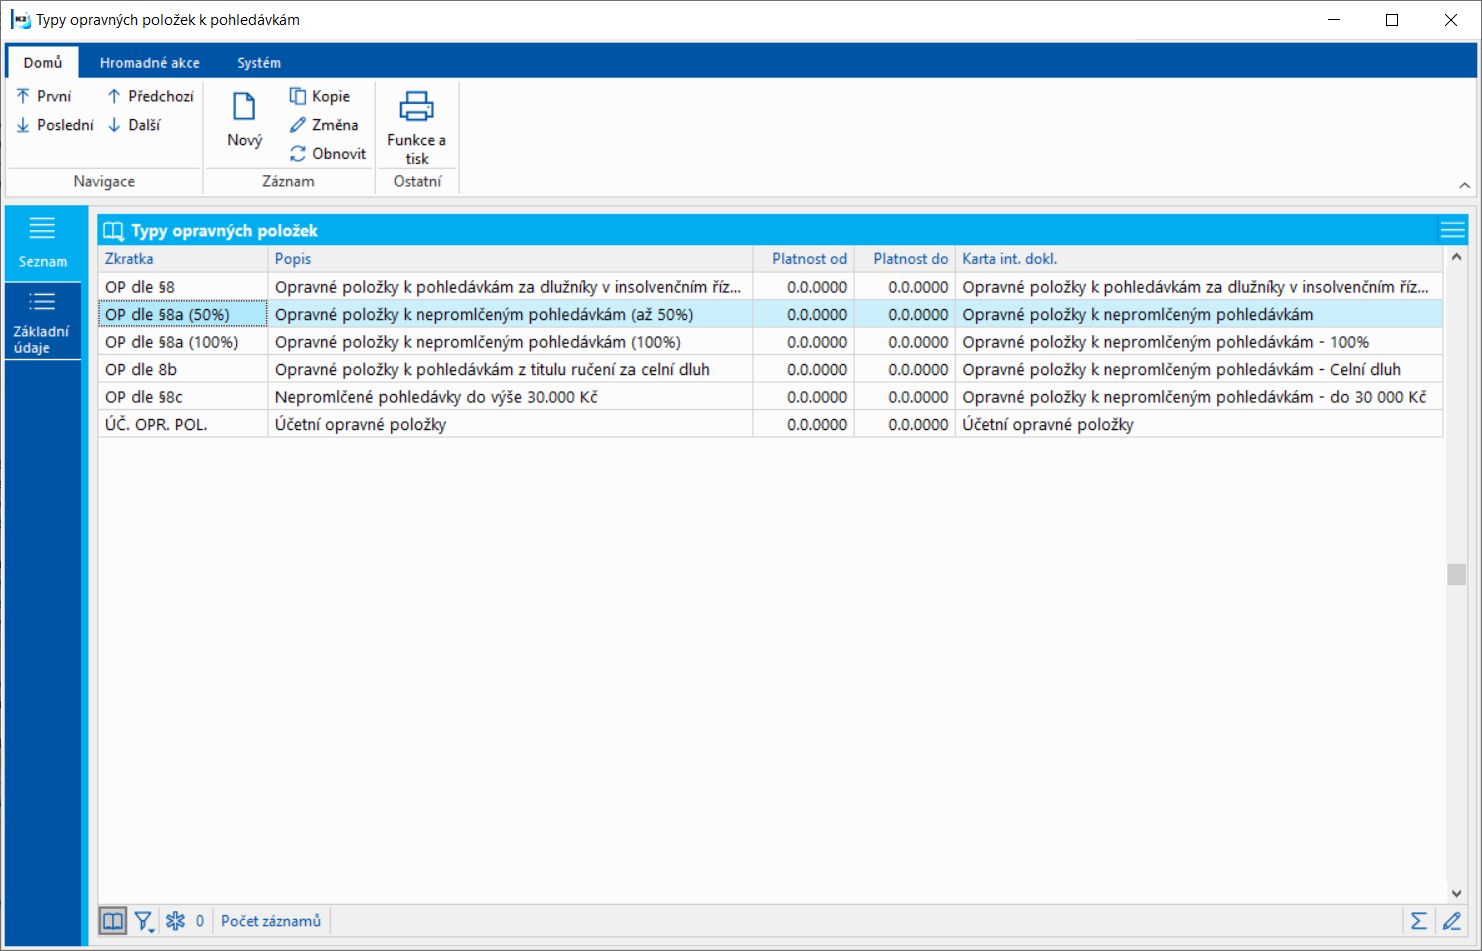
Task: Click Počet záznamů in status bar
Action: click(x=271, y=921)
